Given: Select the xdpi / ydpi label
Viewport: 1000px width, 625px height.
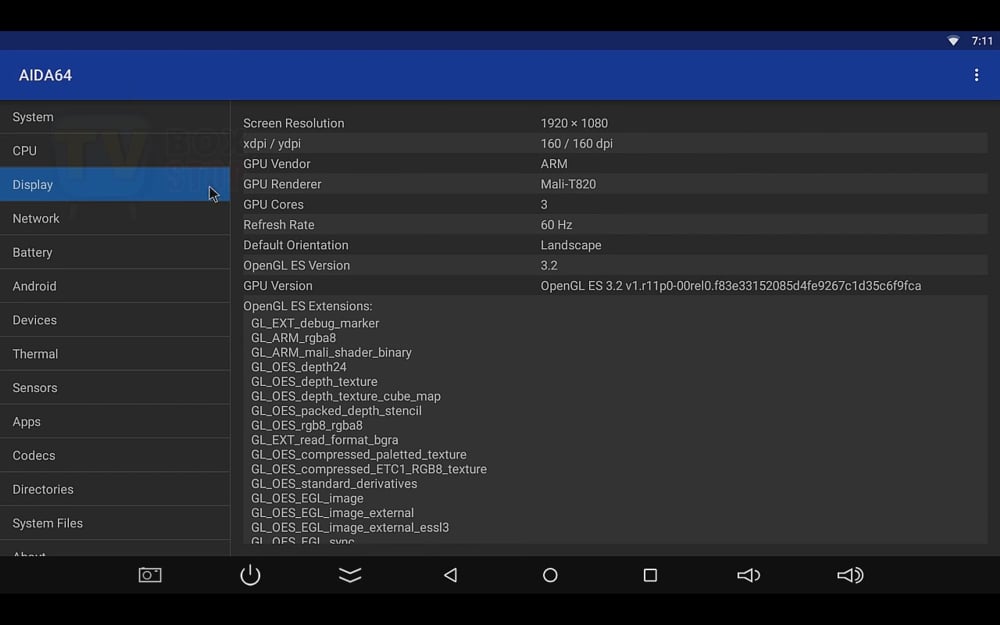Looking at the screenshot, I should click(272, 143).
